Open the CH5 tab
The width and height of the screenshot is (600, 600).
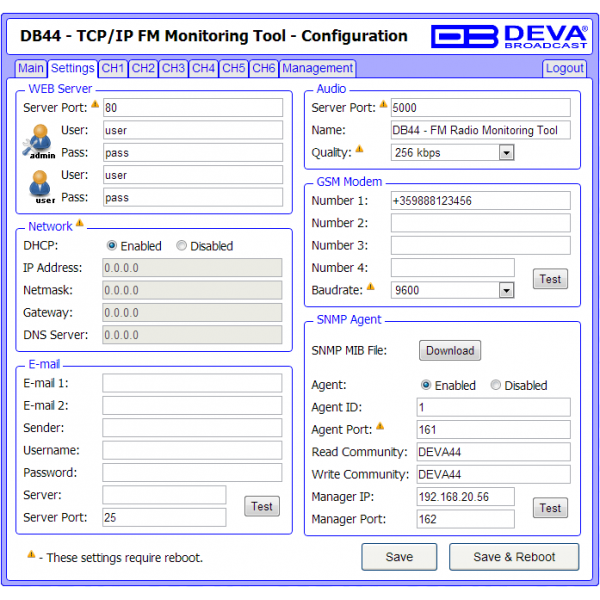(234, 68)
